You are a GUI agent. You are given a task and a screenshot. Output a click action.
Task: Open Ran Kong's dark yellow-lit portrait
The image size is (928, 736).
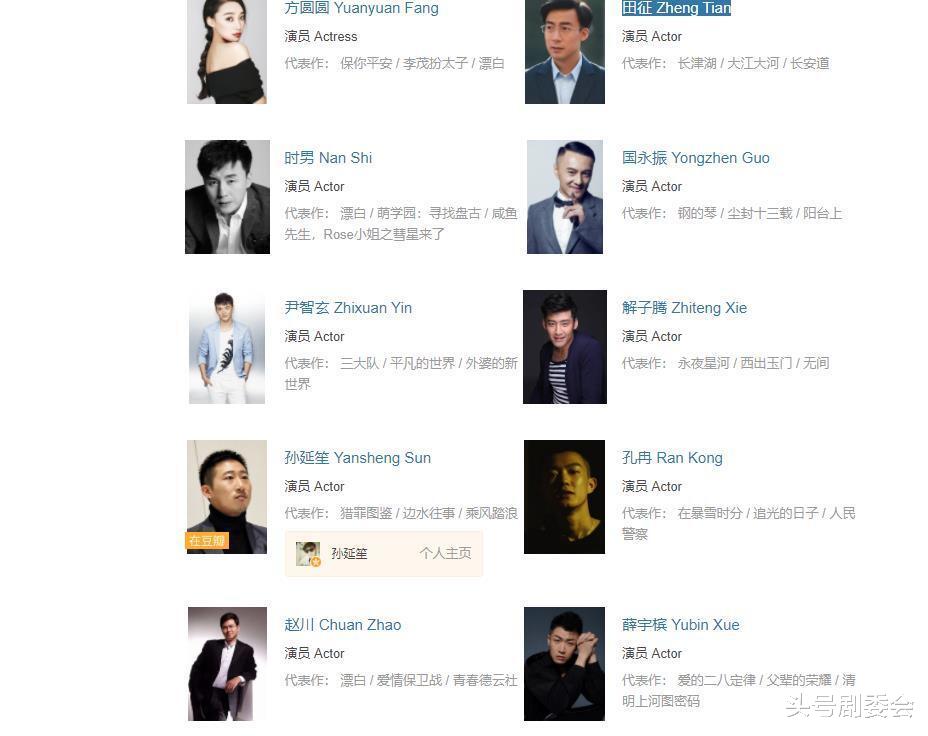point(565,497)
